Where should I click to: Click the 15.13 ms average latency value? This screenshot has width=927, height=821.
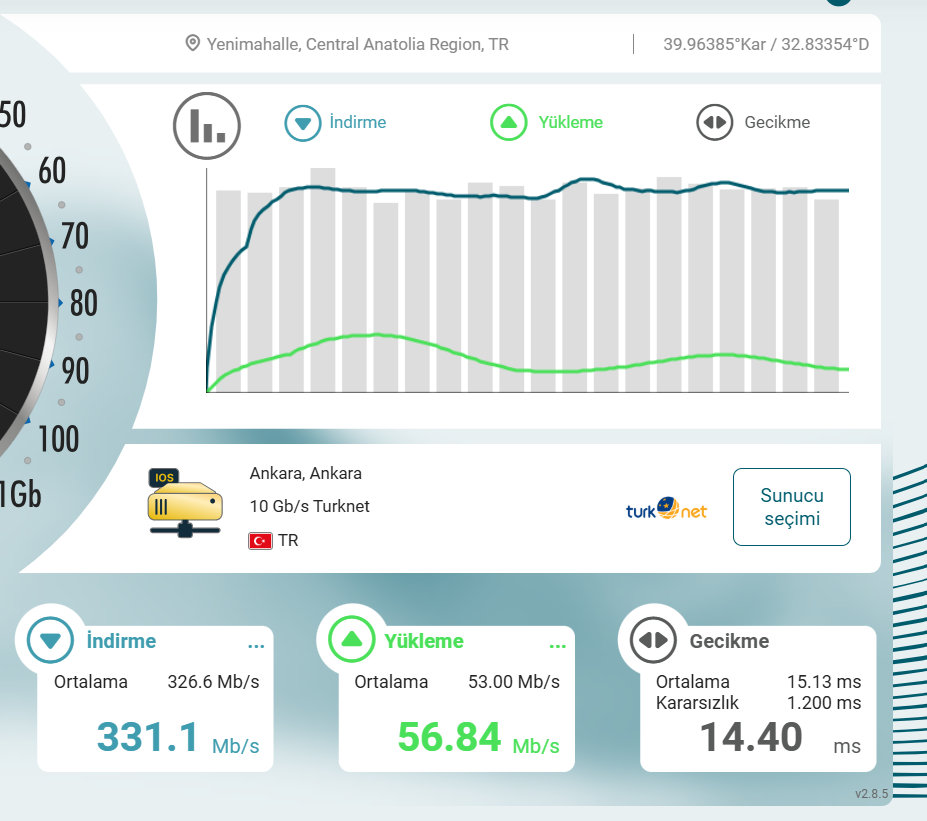[x=824, y=682]
